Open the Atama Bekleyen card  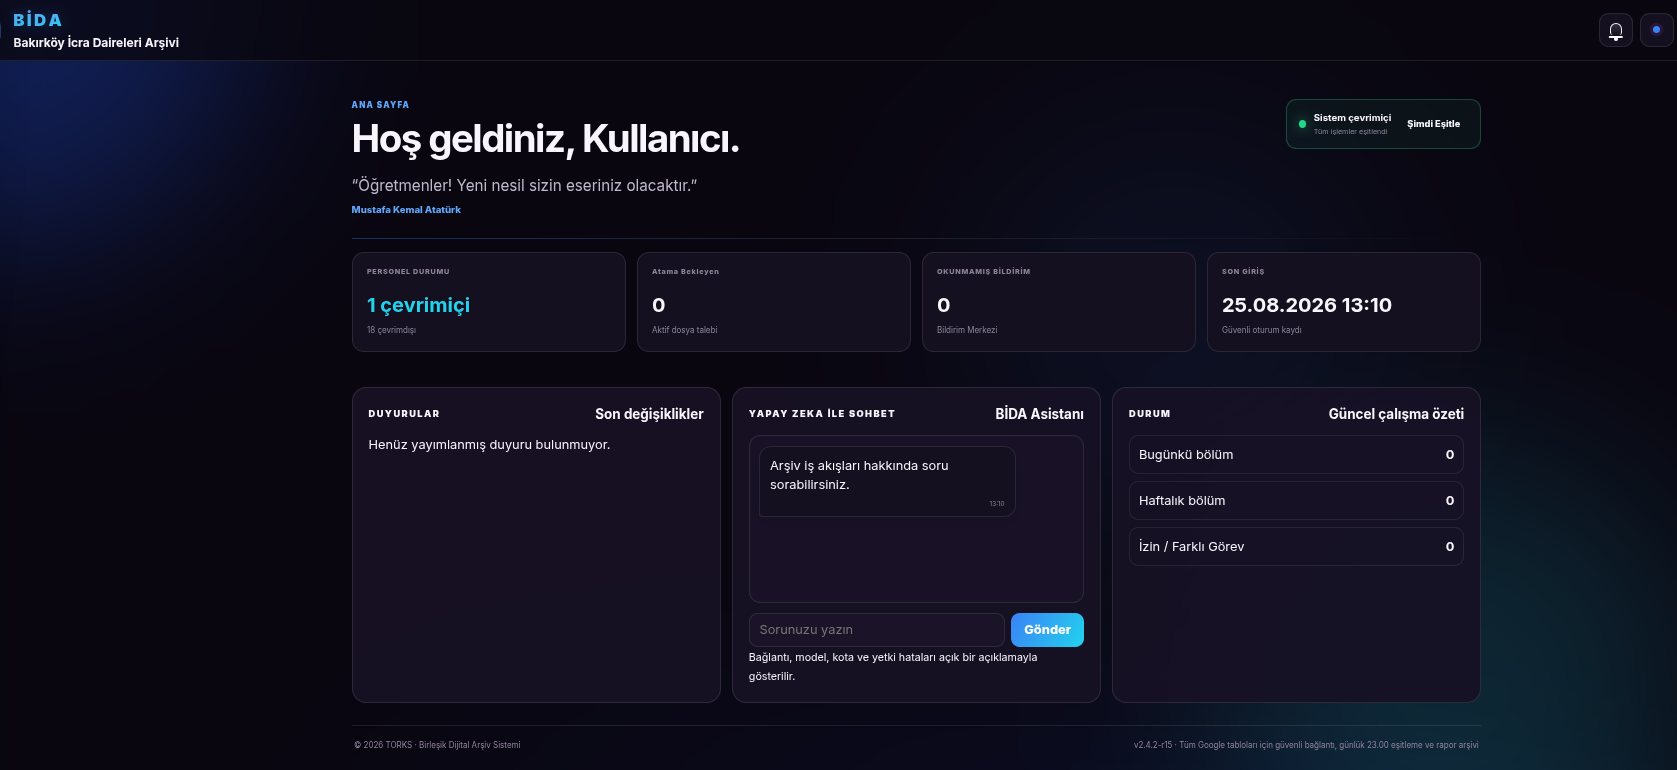pyautogui.click(x=774, y=302)
